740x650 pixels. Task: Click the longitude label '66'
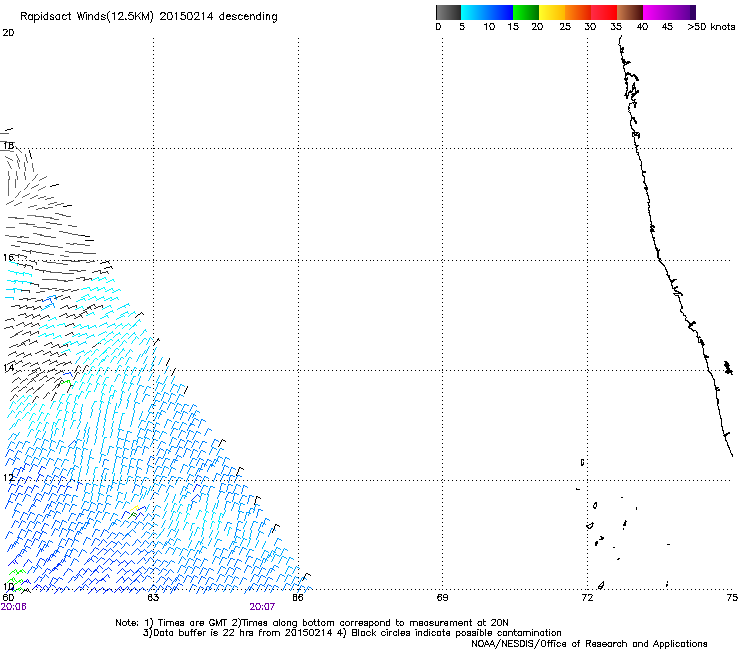[x=297, y=598]
